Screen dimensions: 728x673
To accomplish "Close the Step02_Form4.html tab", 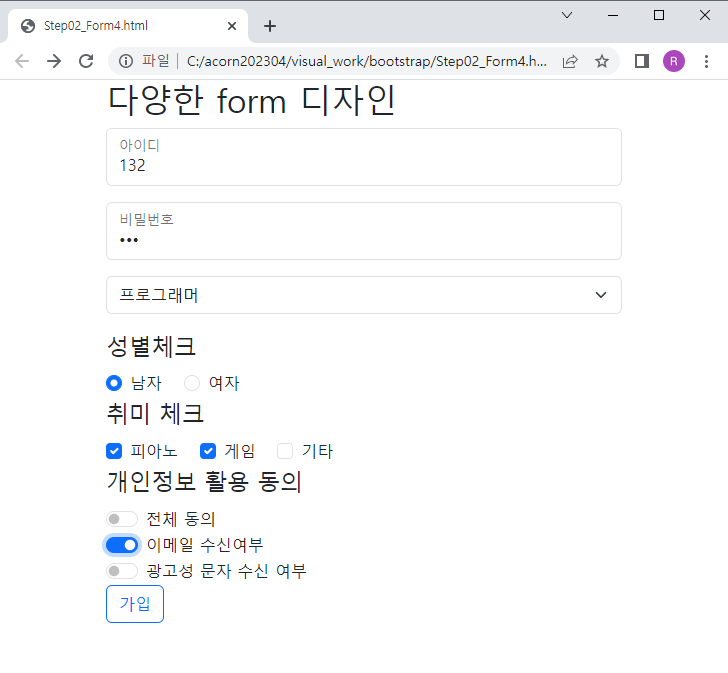I will coord(232,26).
